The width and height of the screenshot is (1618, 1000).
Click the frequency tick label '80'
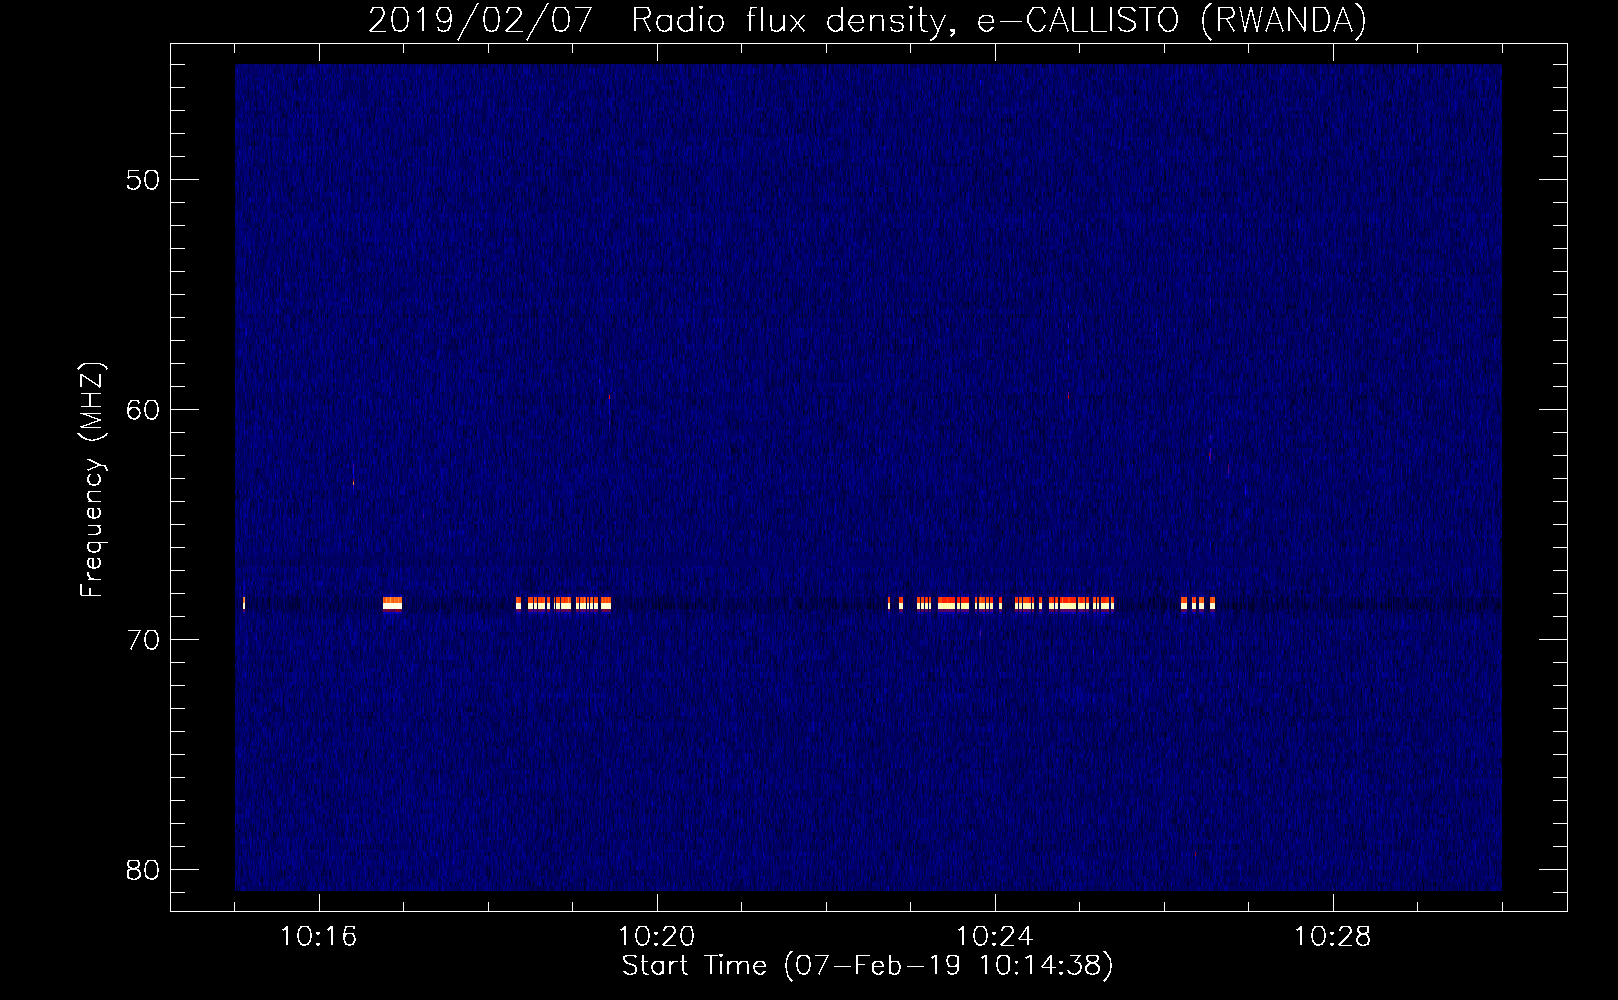click(143, 870)
